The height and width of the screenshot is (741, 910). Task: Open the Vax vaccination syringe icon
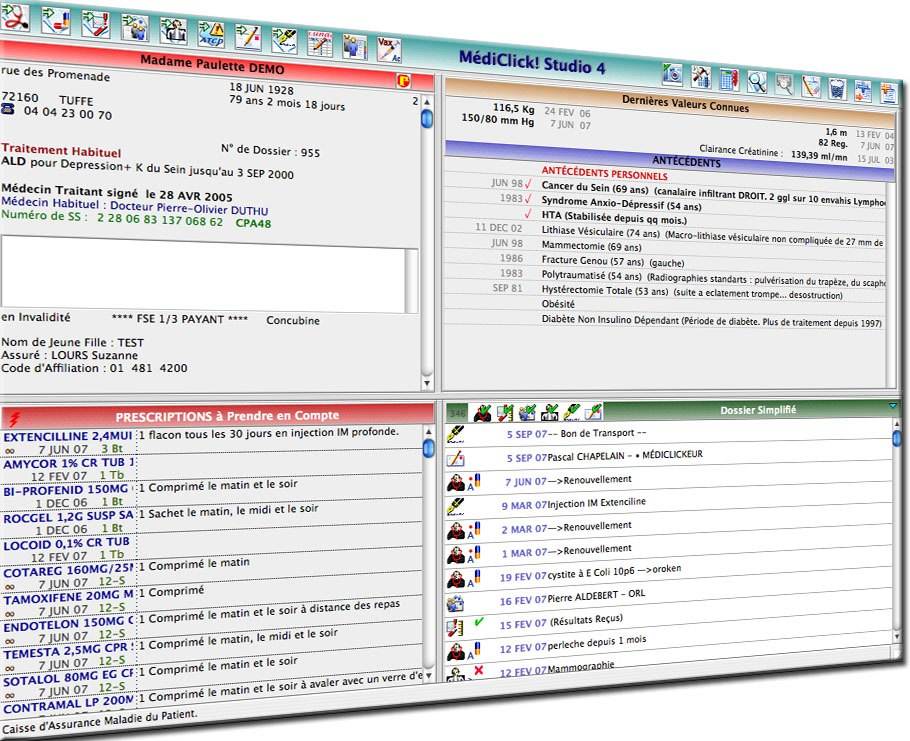pos(389,50)
